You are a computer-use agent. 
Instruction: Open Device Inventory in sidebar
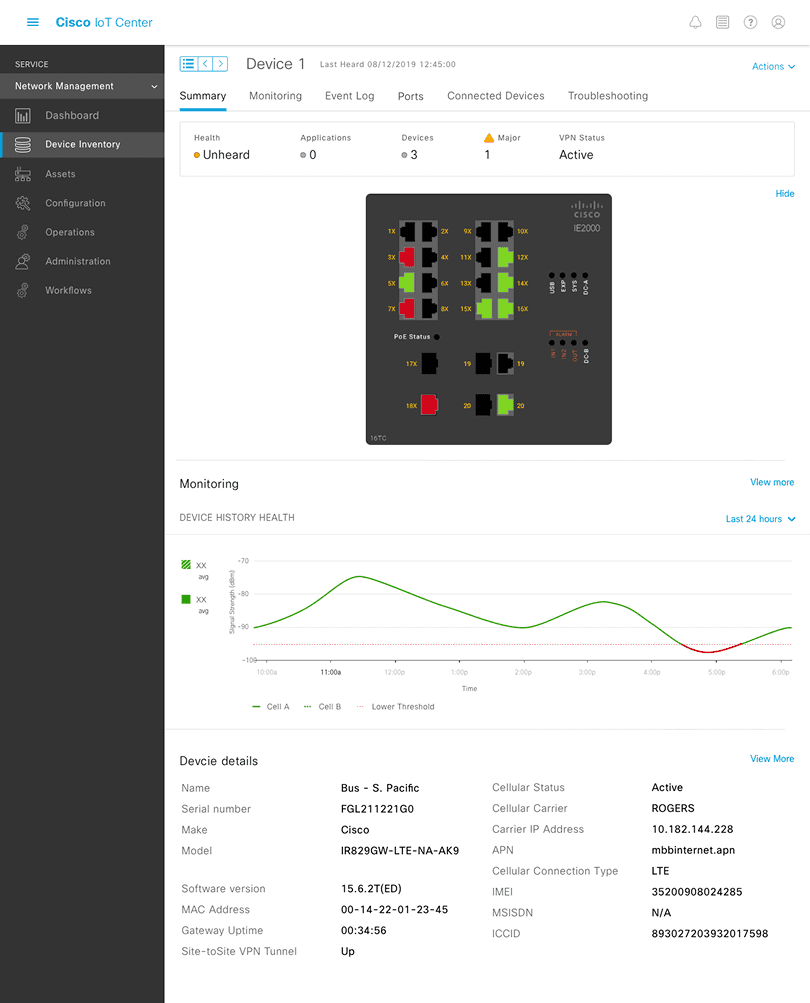[82, 145]
